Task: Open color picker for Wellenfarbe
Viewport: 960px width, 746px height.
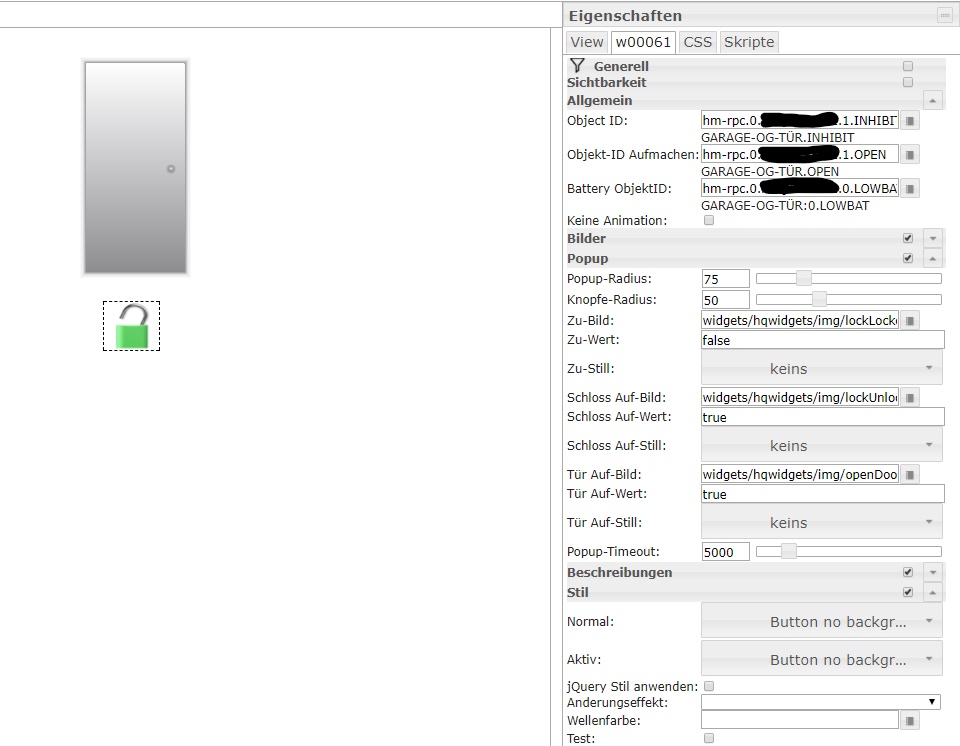Action: coord(909,720)
